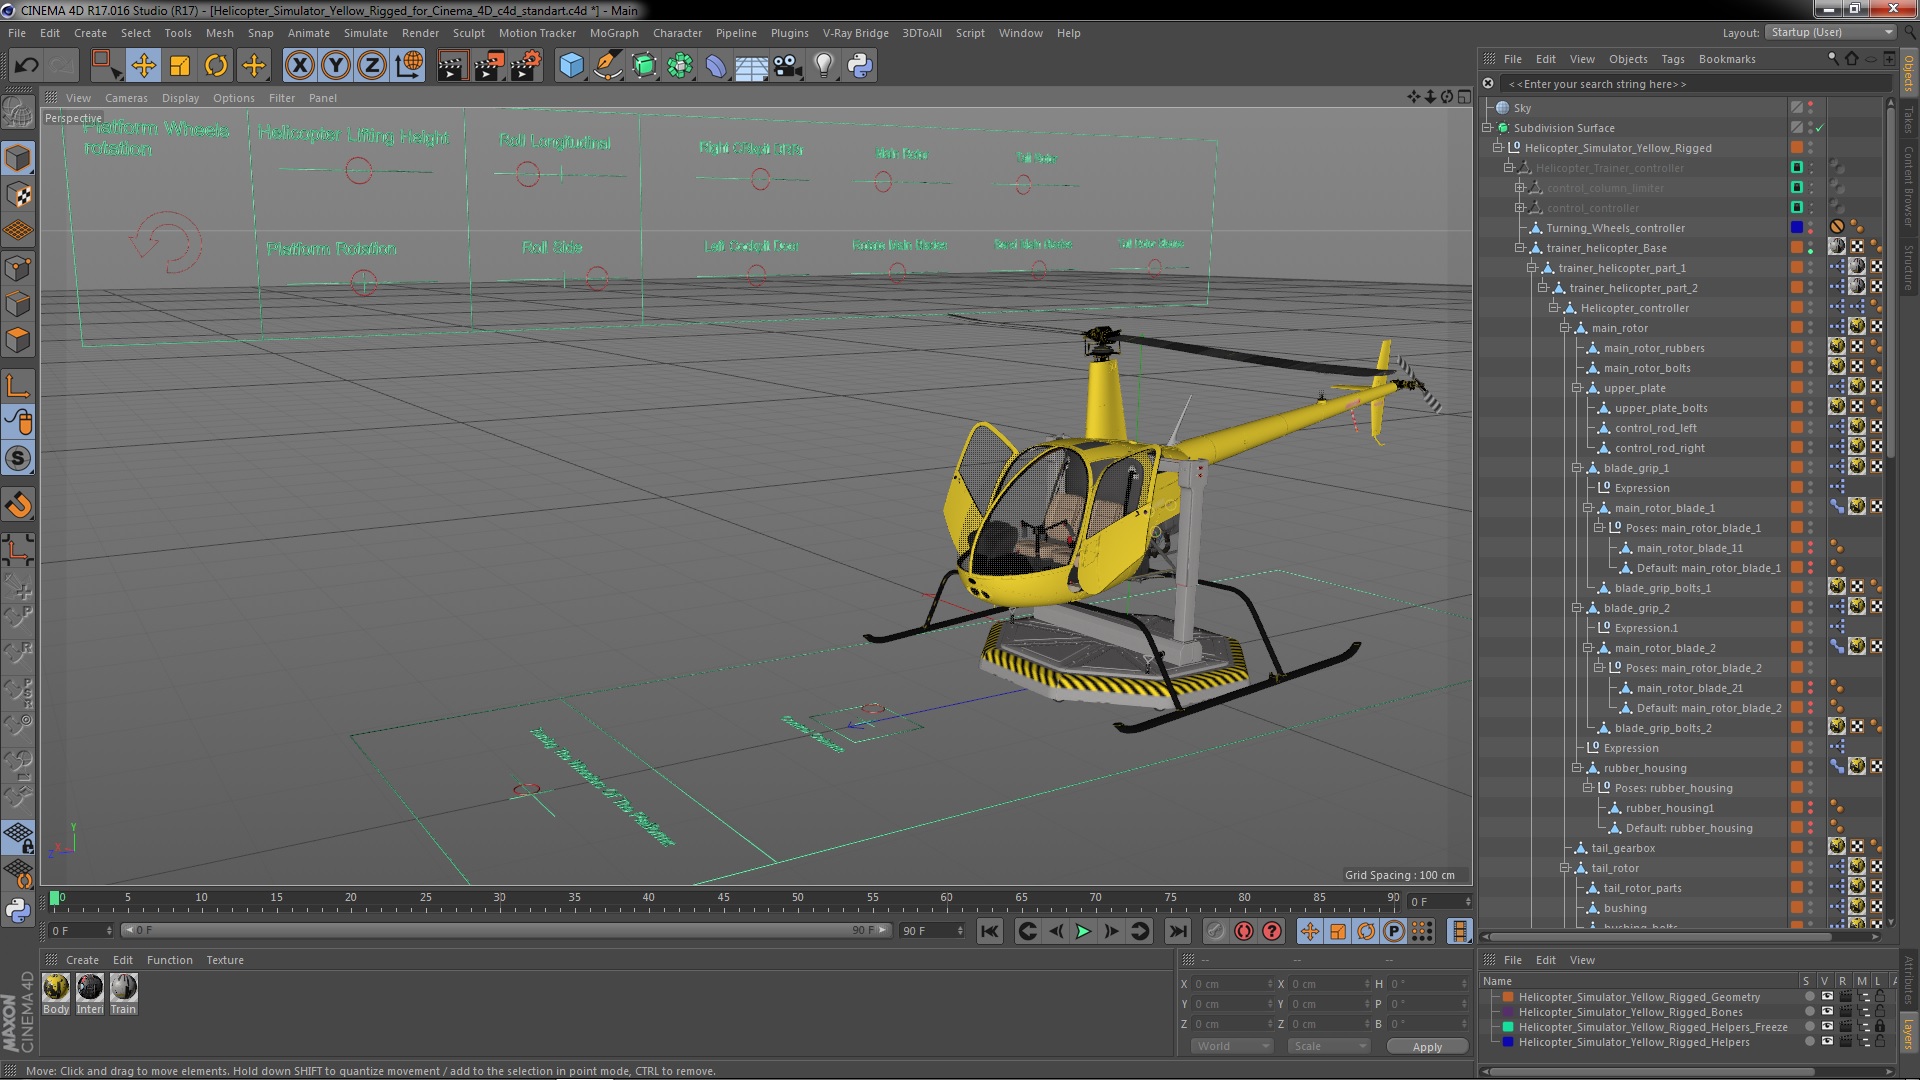Open material manager Create menu

click(82, 960)
